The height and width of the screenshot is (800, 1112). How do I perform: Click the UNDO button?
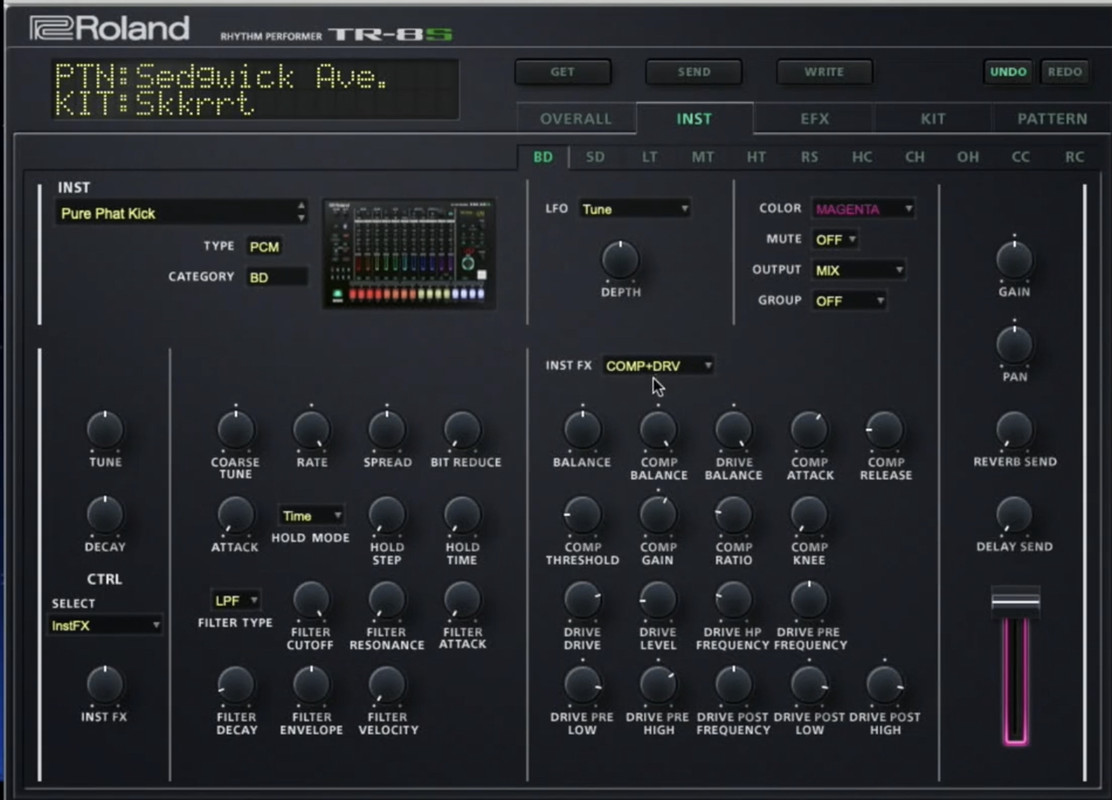1008,72
